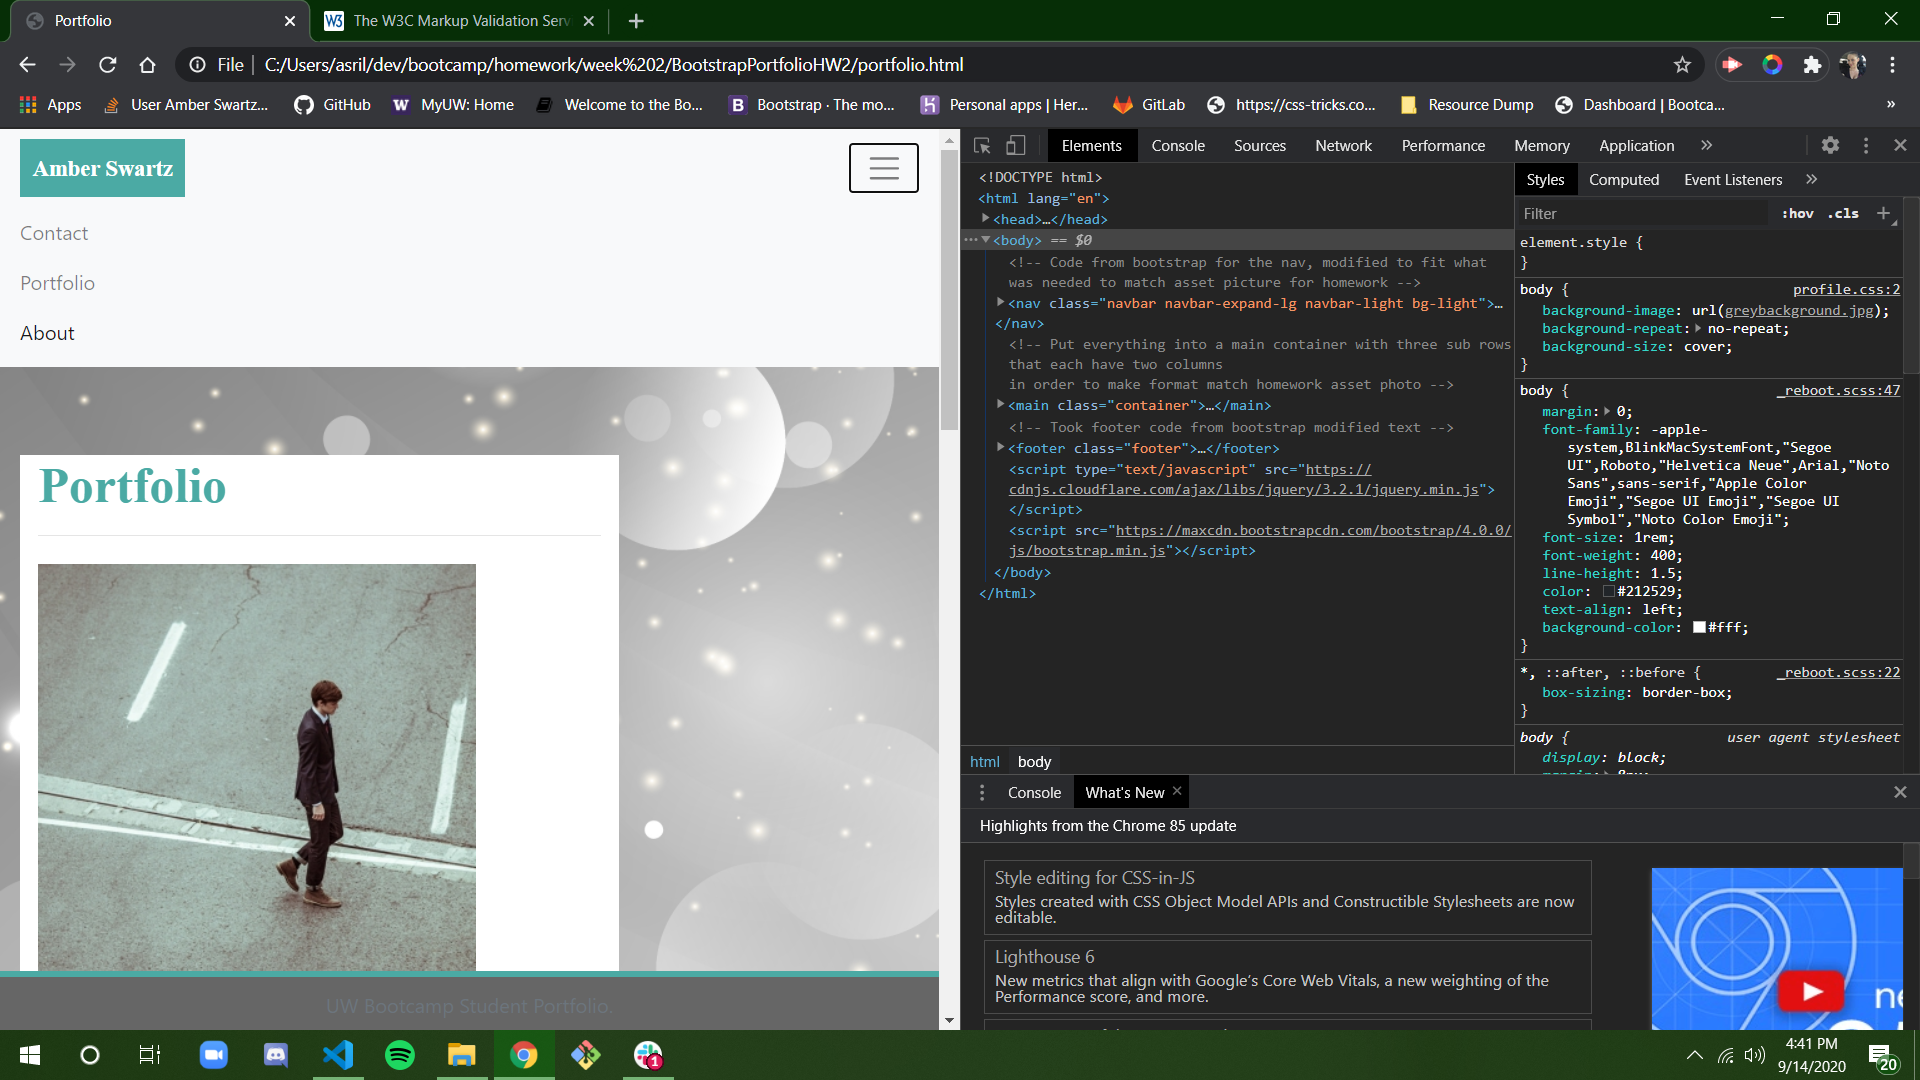Open DevTools customize three-dot menu
1920x1080 pixels.
[1866, 146]
